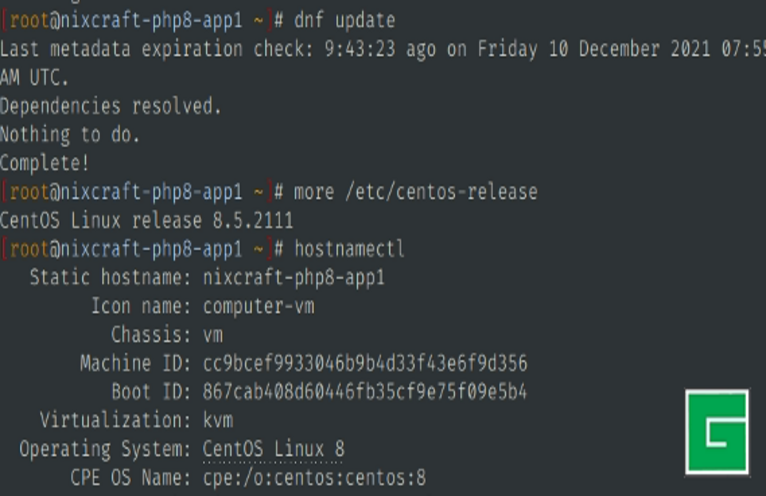The height and width of the screenshot is (496, 766).
Task: Click the Virtualization value kvm
Action: click(x=217, y=420)
